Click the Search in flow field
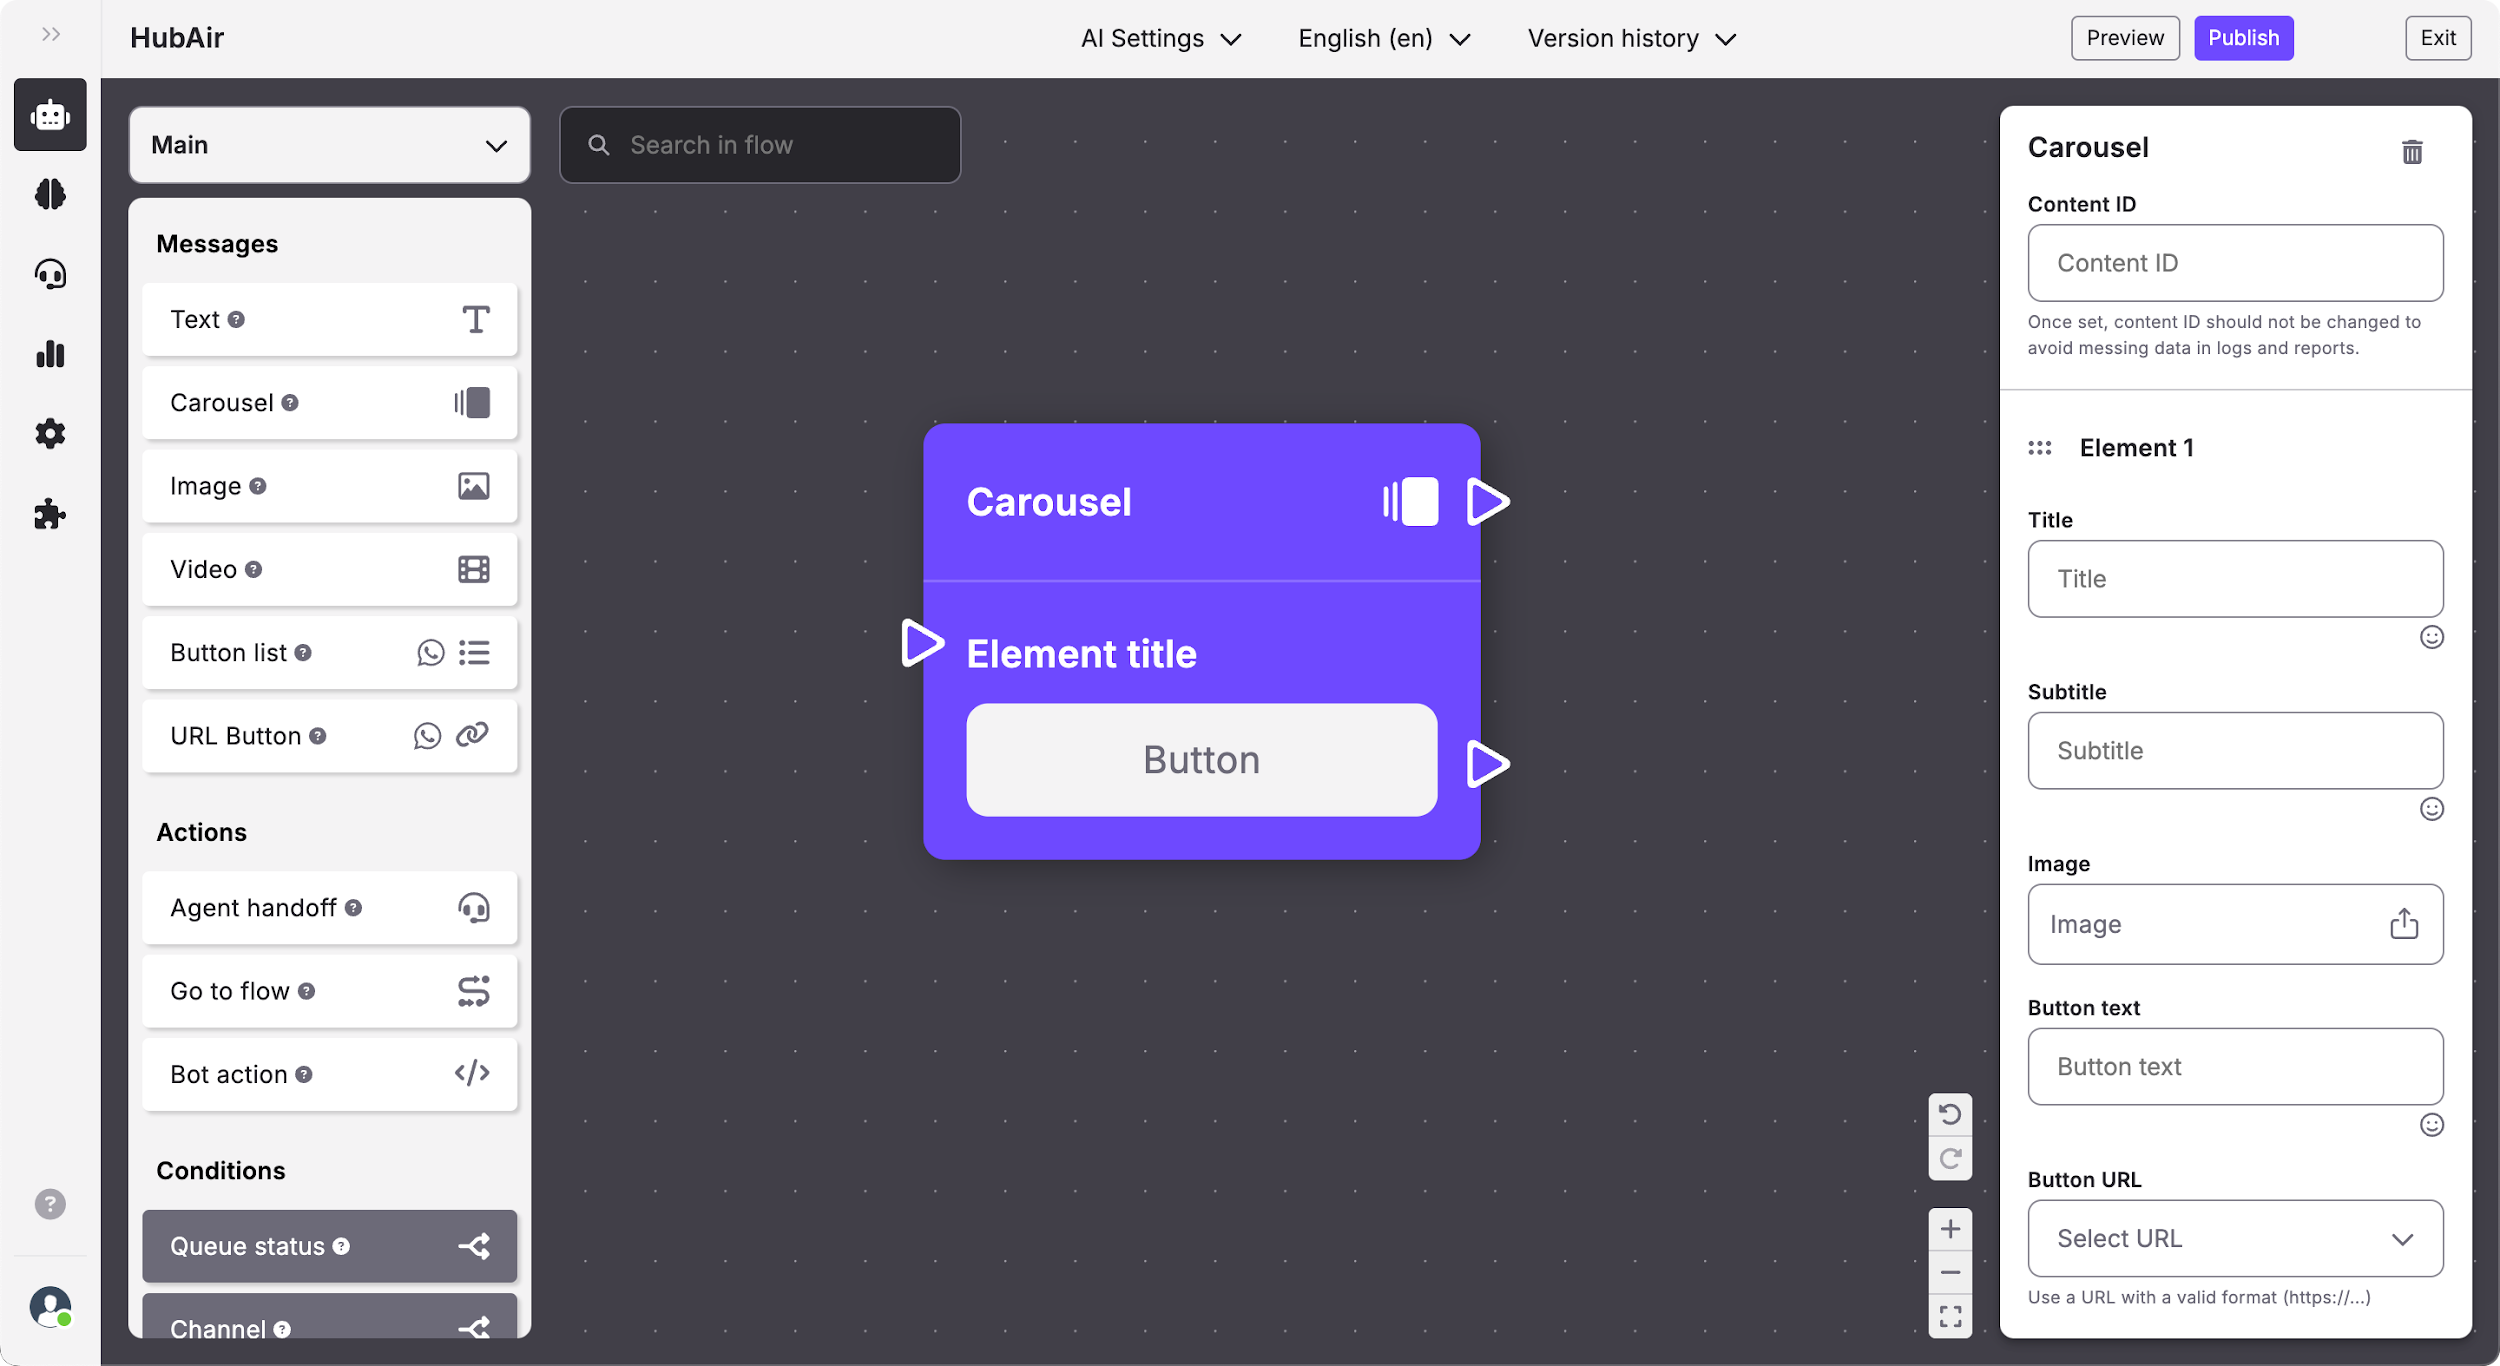This screenshot has width=2500, height=1366. 760,145
